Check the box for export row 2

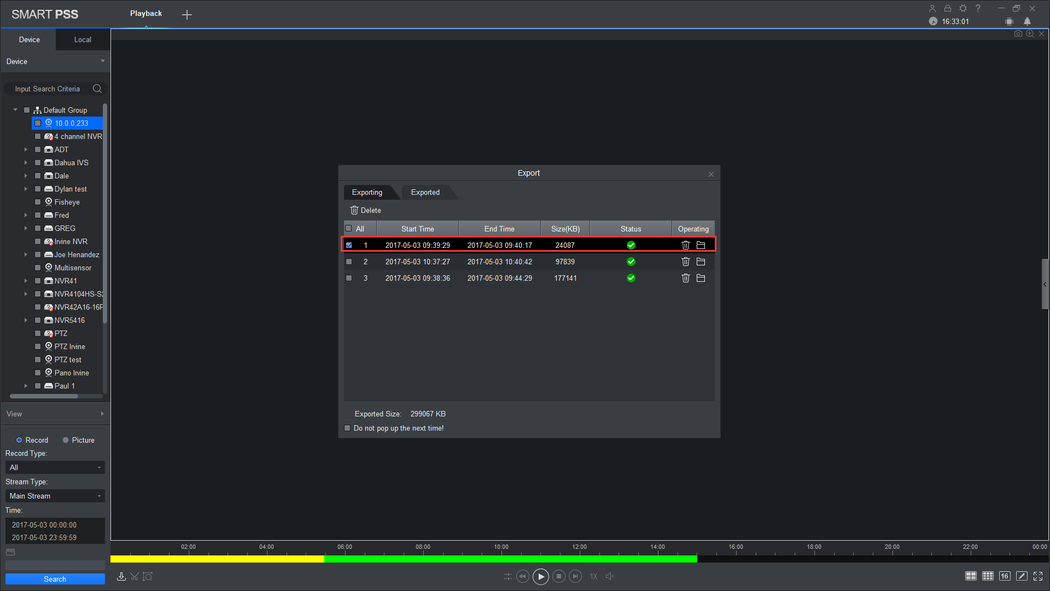coord(349,262)
